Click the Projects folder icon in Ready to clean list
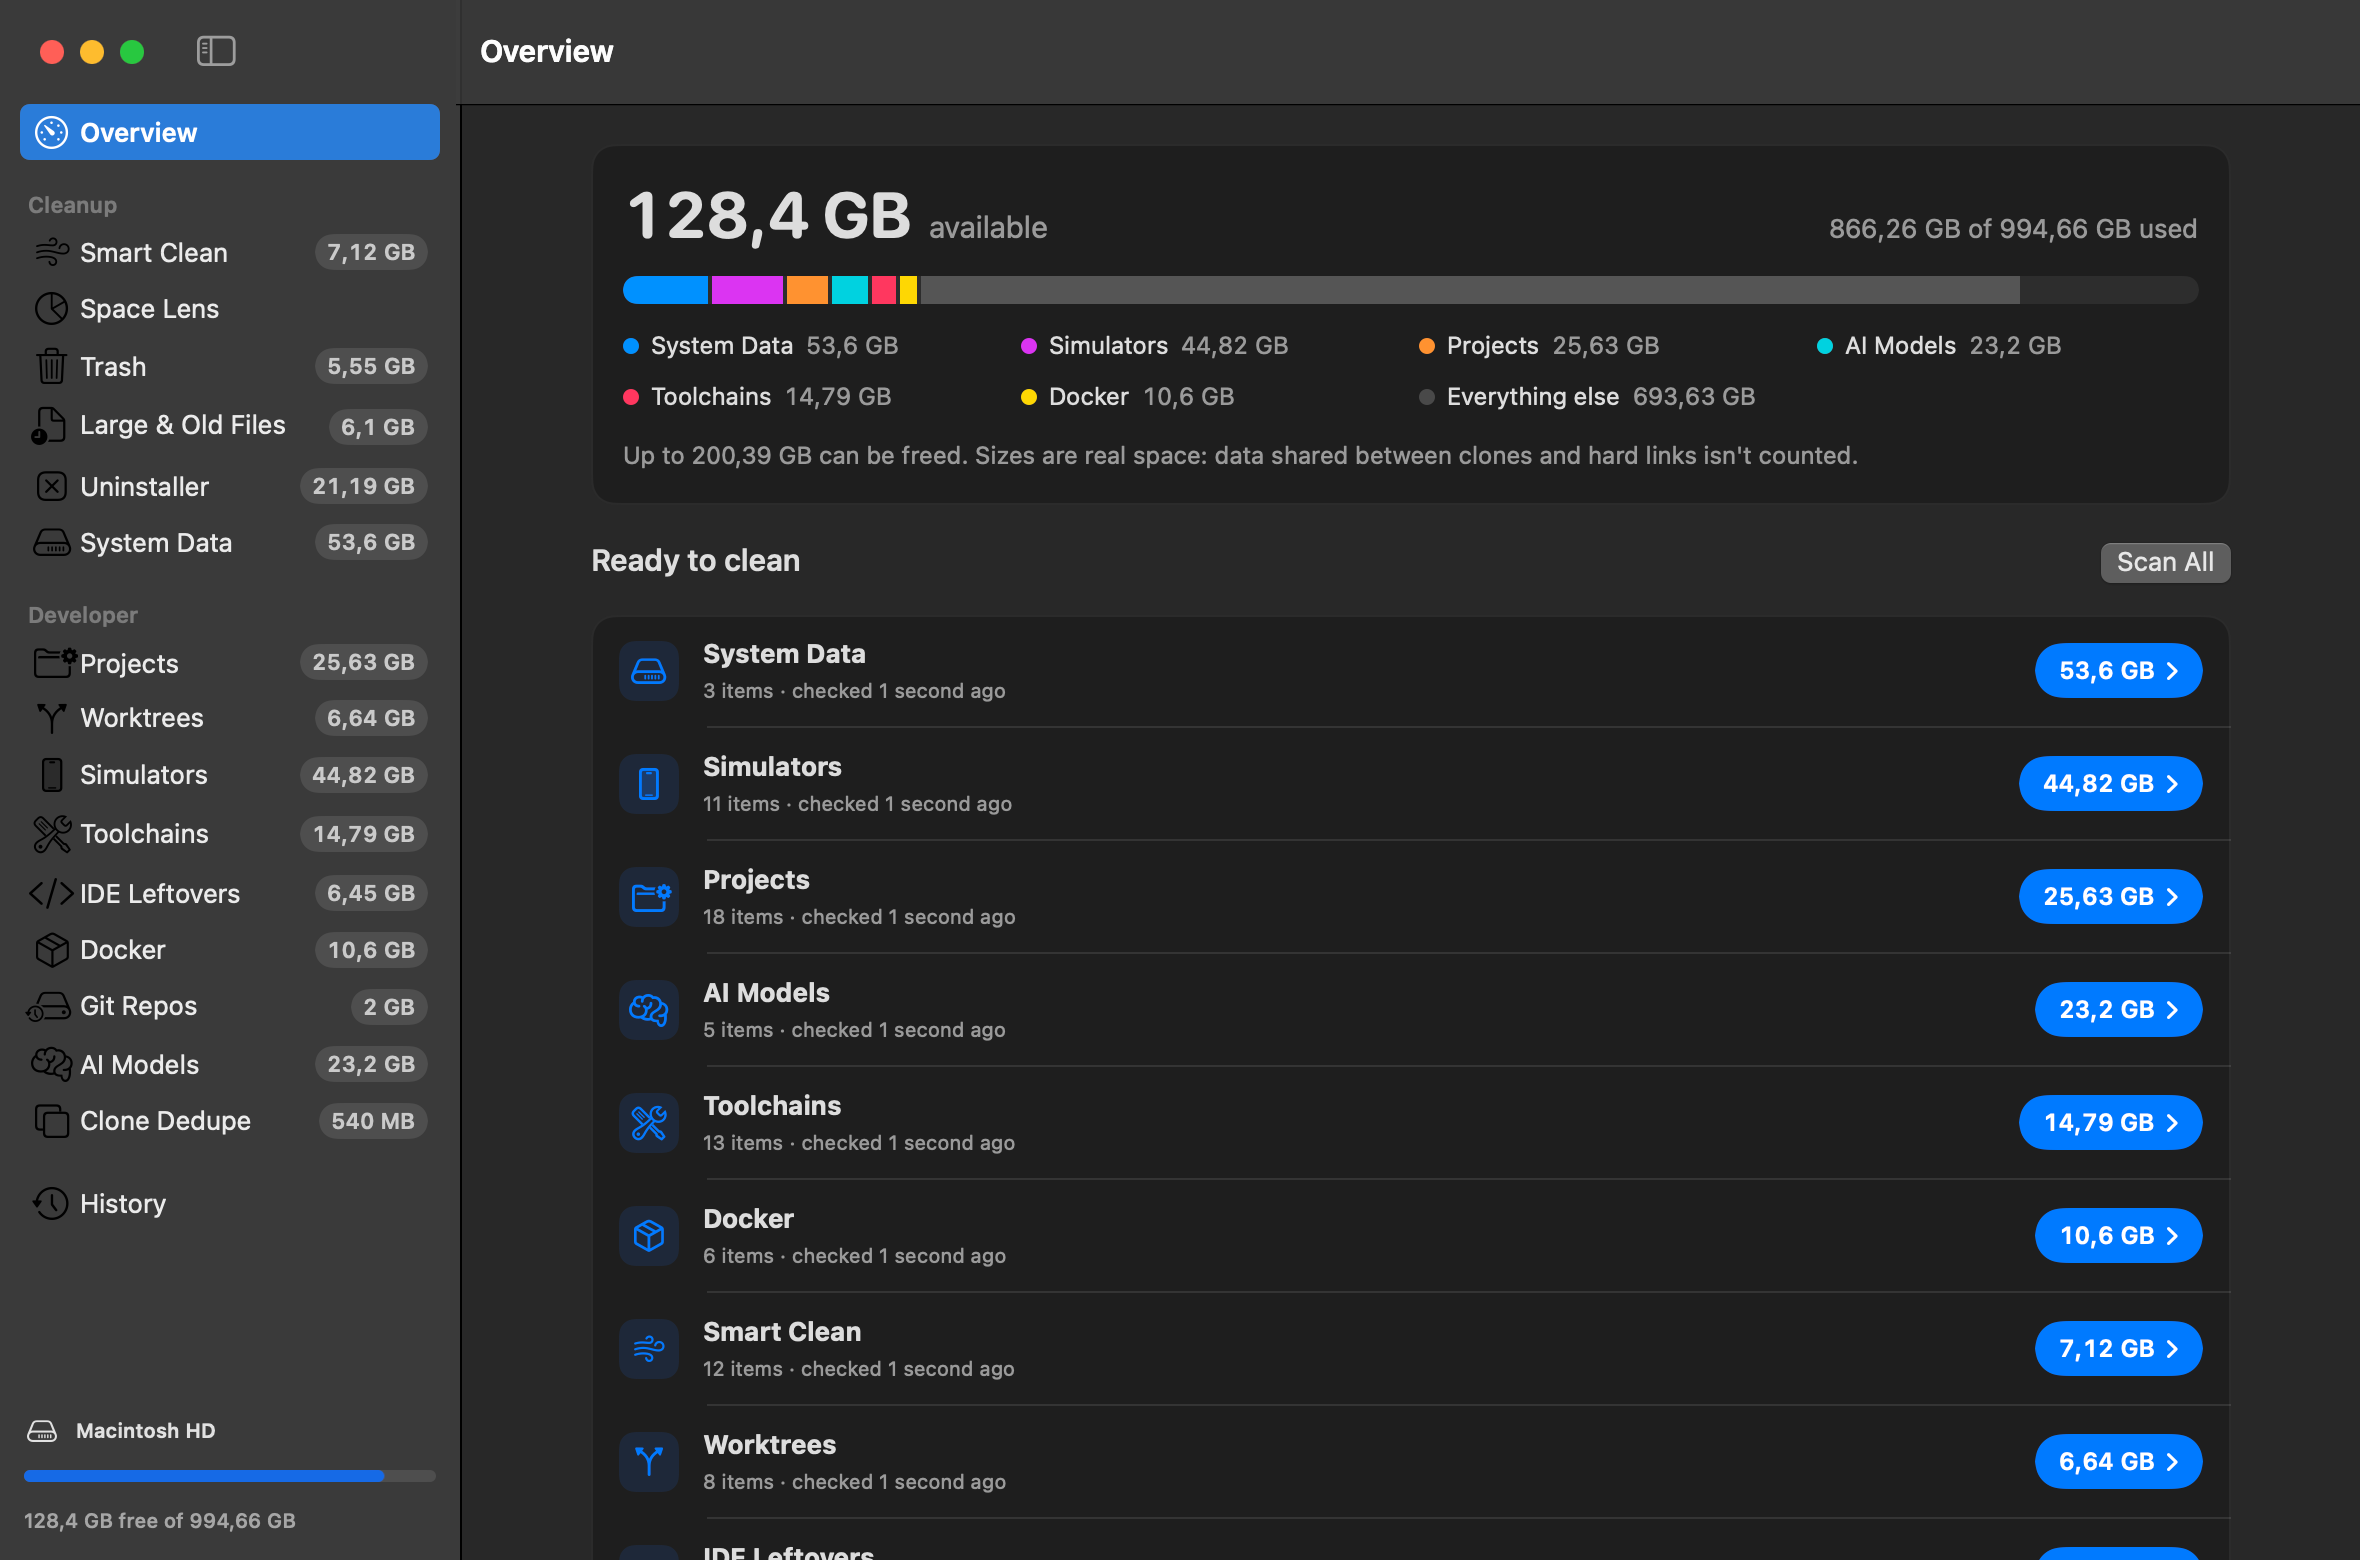 point(649,897)
